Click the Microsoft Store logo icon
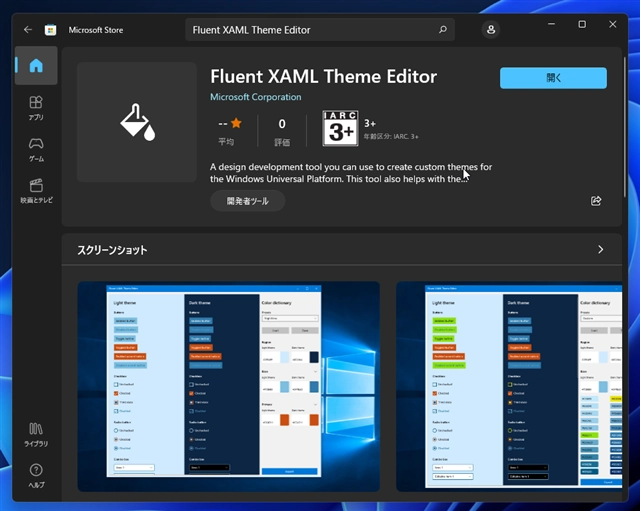This screenshot has height=511, width=640. [x=51, y=30]
